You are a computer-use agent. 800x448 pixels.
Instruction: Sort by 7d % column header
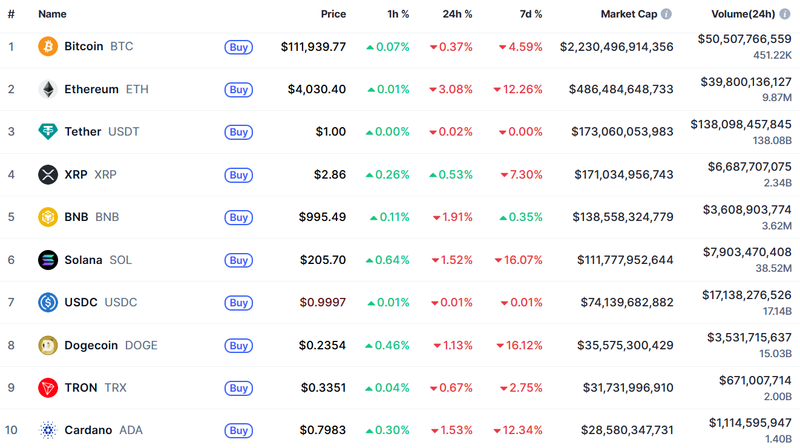pos(526,15)
